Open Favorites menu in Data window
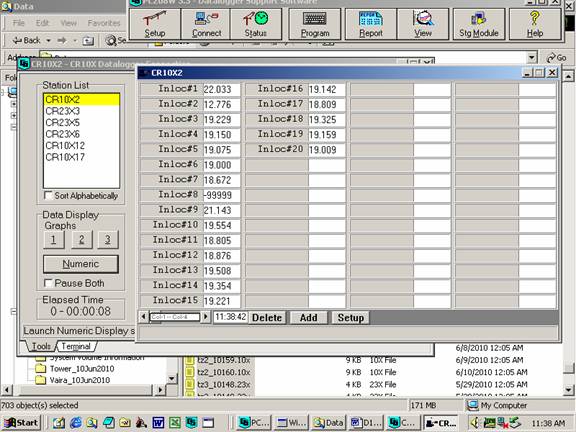 pos(104,23)
